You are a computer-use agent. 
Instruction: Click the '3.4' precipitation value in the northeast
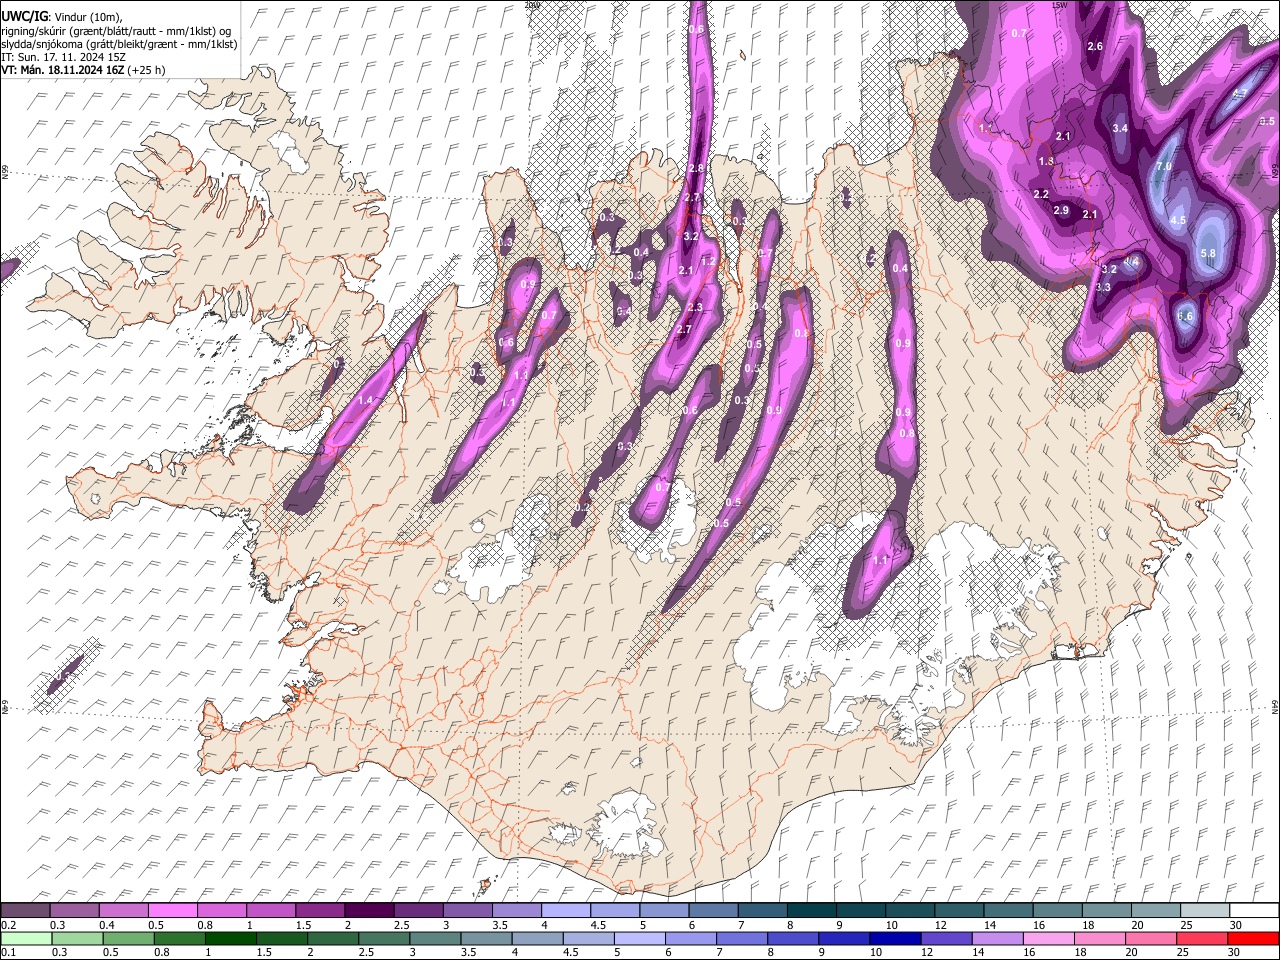(x=1120, y=128)
